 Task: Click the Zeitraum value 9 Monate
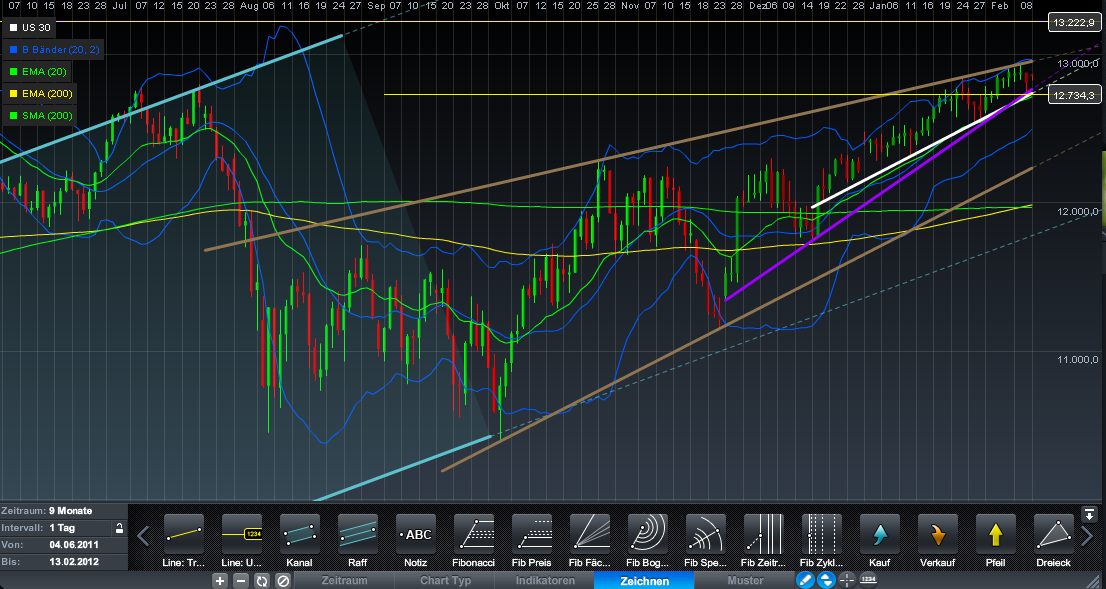(x=71, y=511)
